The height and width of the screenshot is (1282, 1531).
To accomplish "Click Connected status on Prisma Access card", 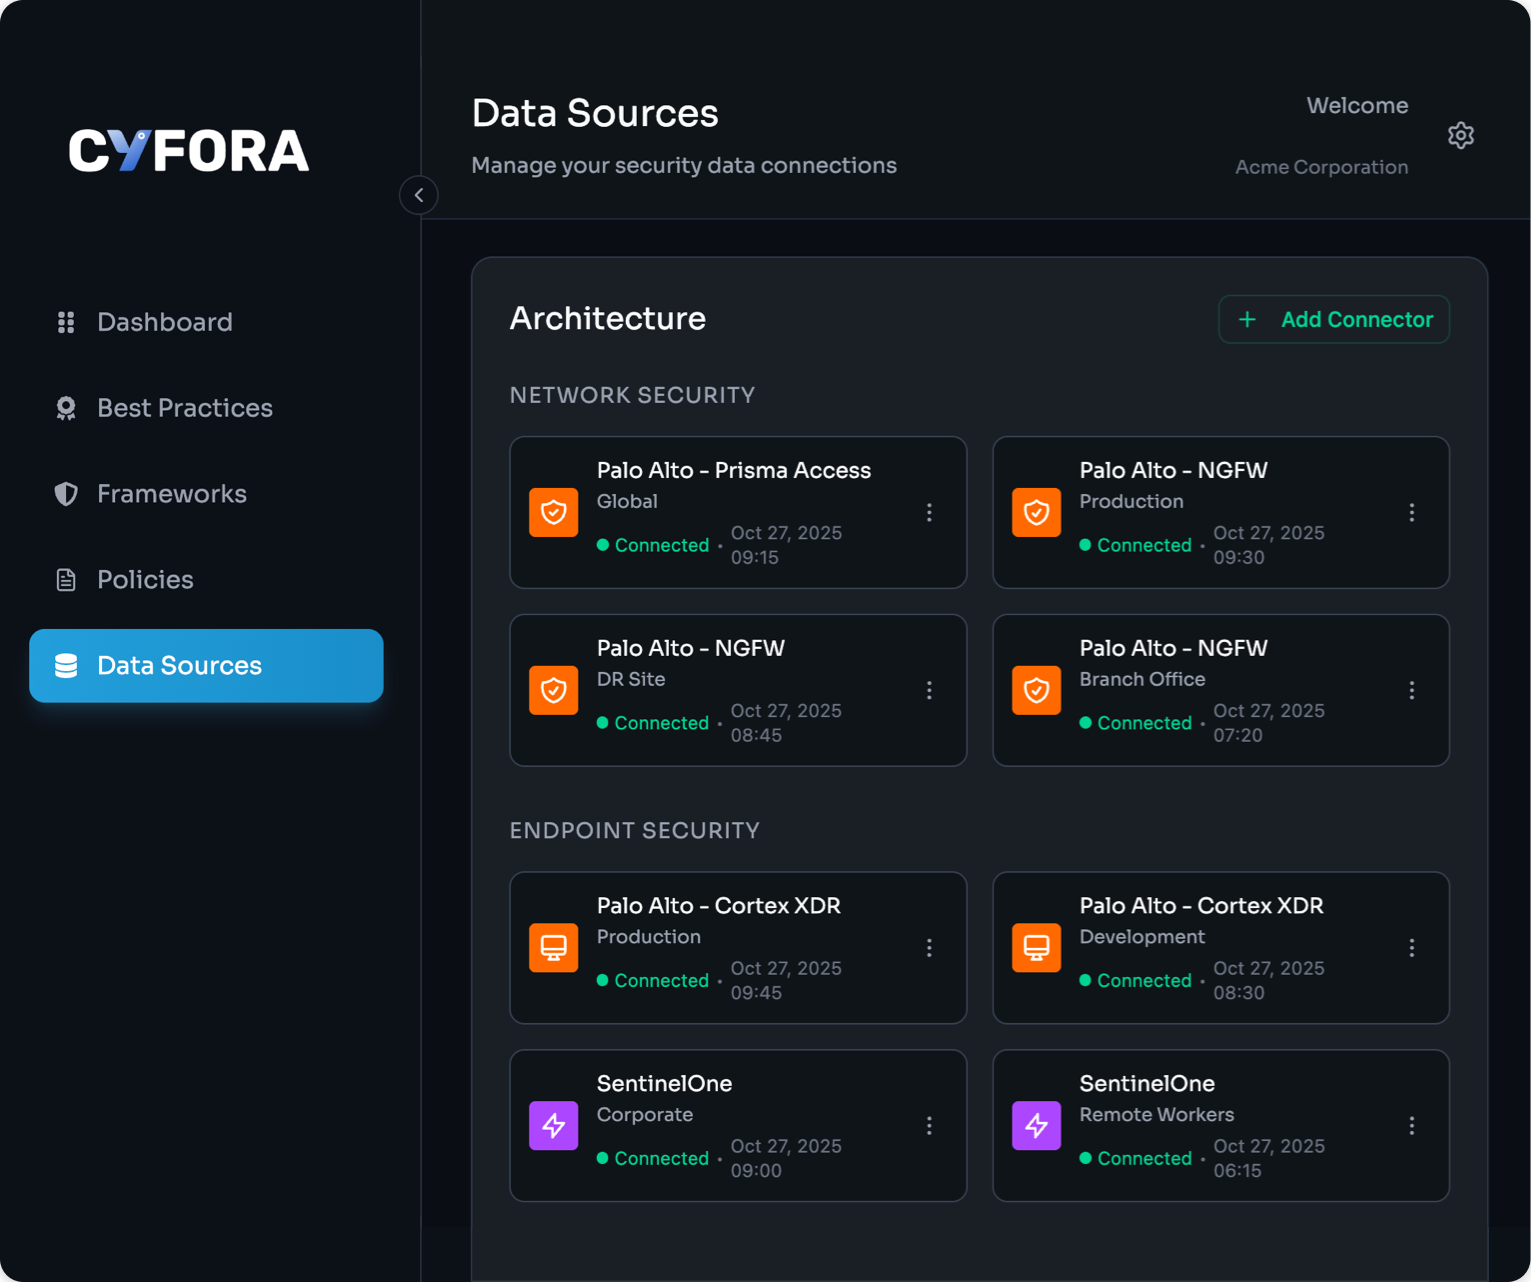I will tap(653, 545).
